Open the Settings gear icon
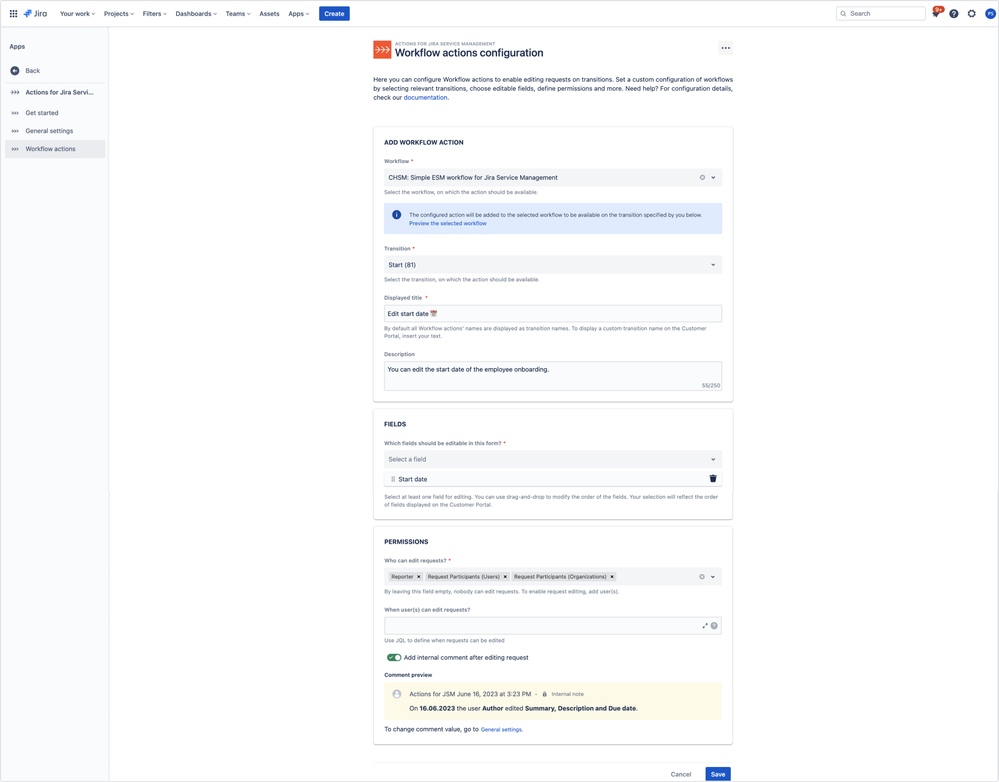The height and width of the screenshot is (782, 999). [x=972, y=13]
